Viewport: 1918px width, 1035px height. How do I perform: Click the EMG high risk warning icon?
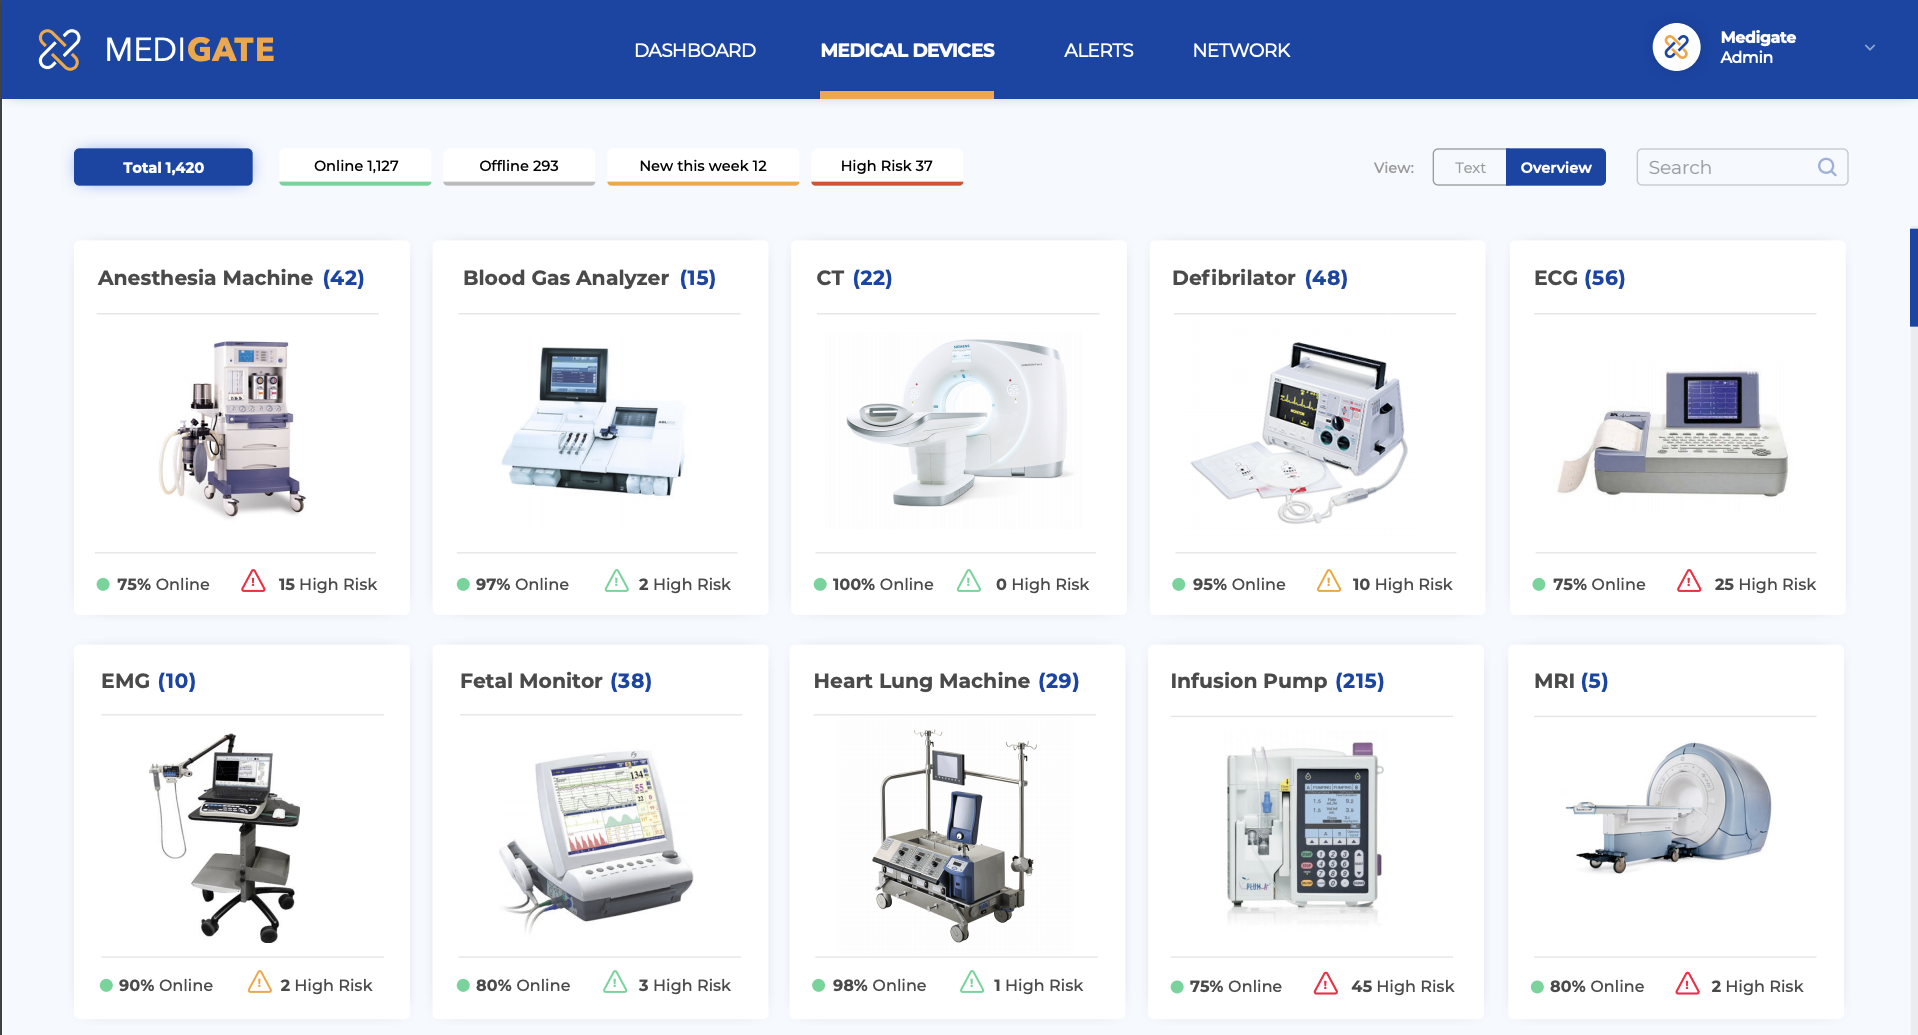click(x=259, y=982)
